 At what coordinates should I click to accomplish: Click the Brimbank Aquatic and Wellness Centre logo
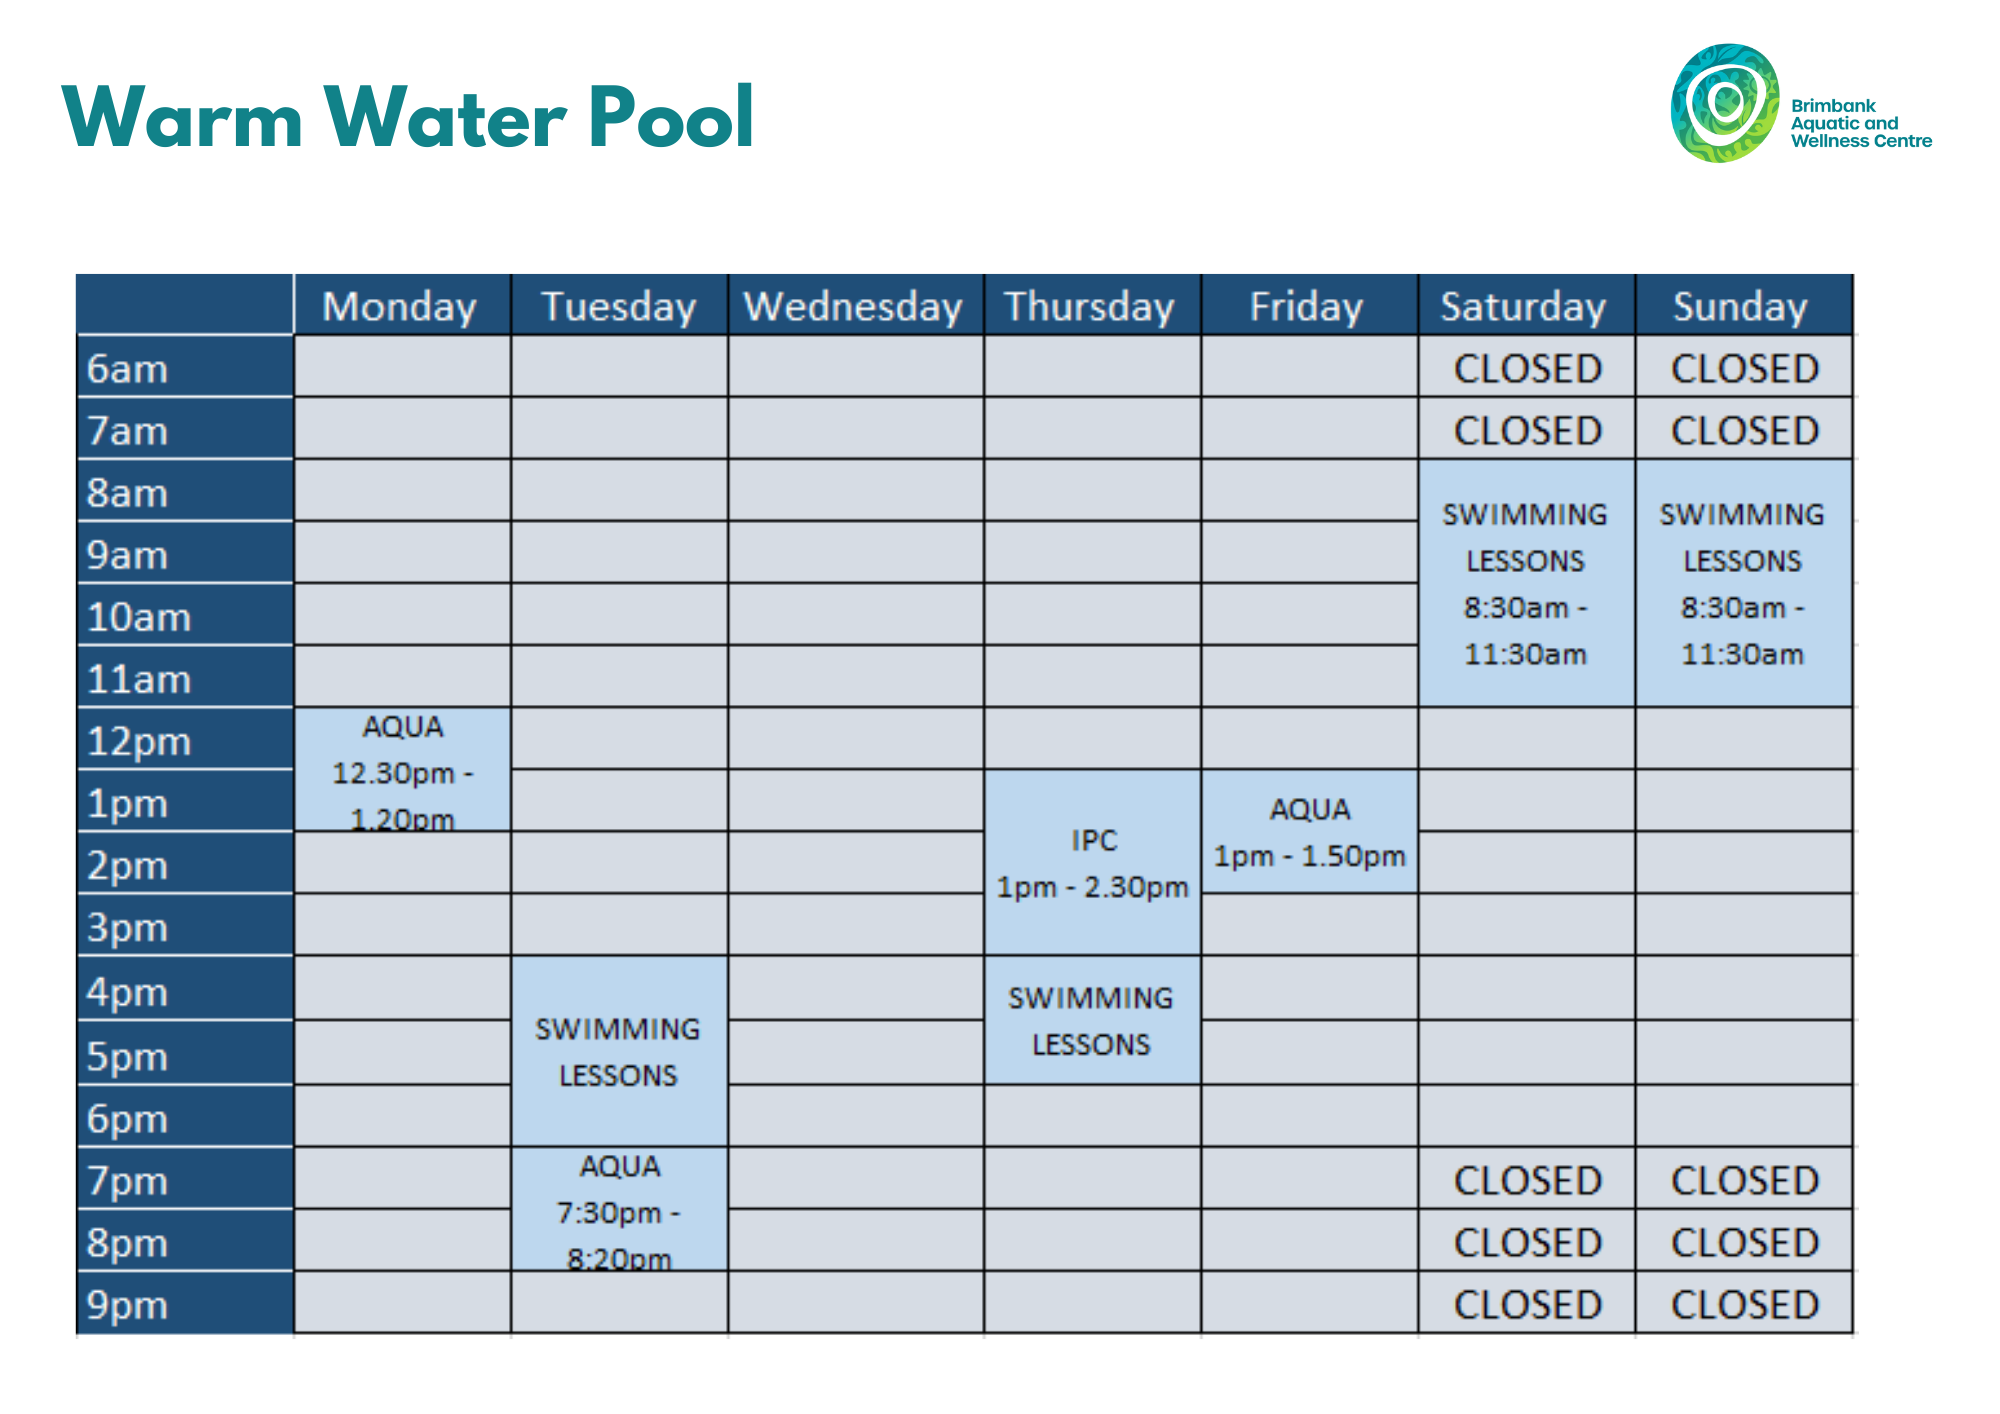pyautogui.click(x=1801, y=103)
